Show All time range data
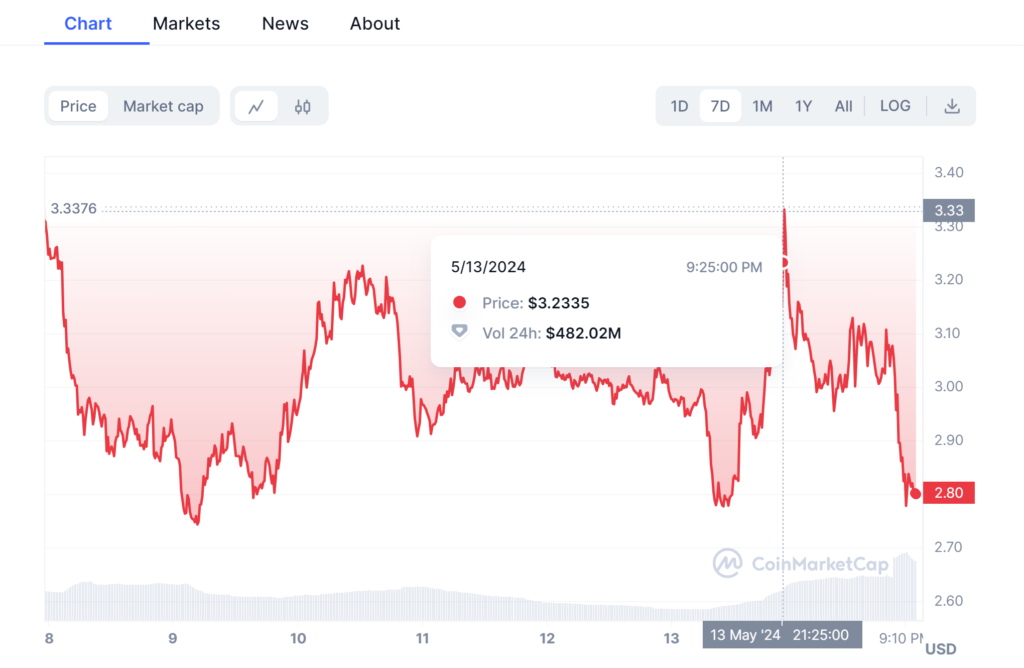1024x668 pixels. (843, 106)
